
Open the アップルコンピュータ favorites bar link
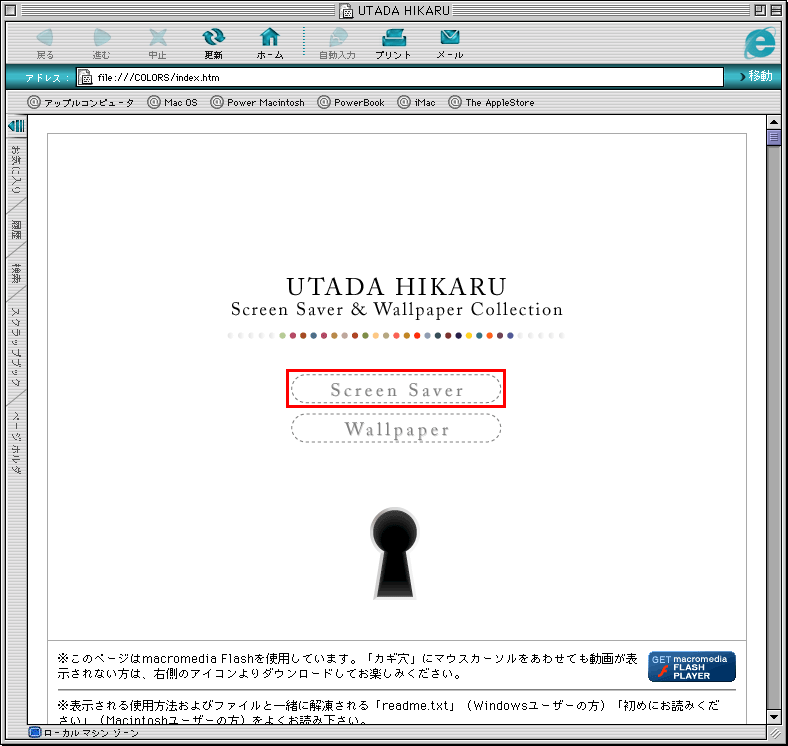pos(80,103)
